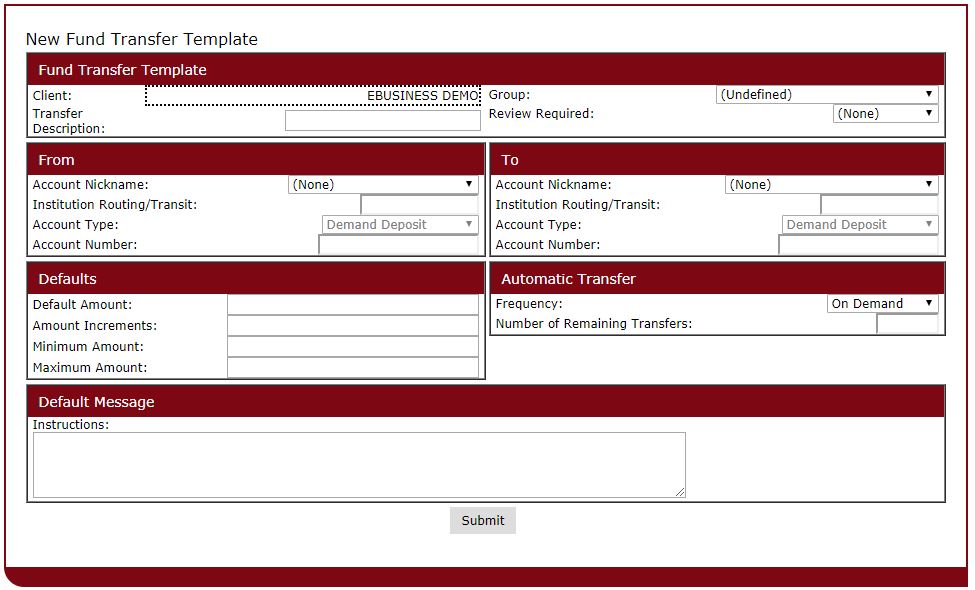This screenshot has height=590, width=975.
Task: Click the EBUSINESS DEMO client field
Action: [x=312, y=95]
